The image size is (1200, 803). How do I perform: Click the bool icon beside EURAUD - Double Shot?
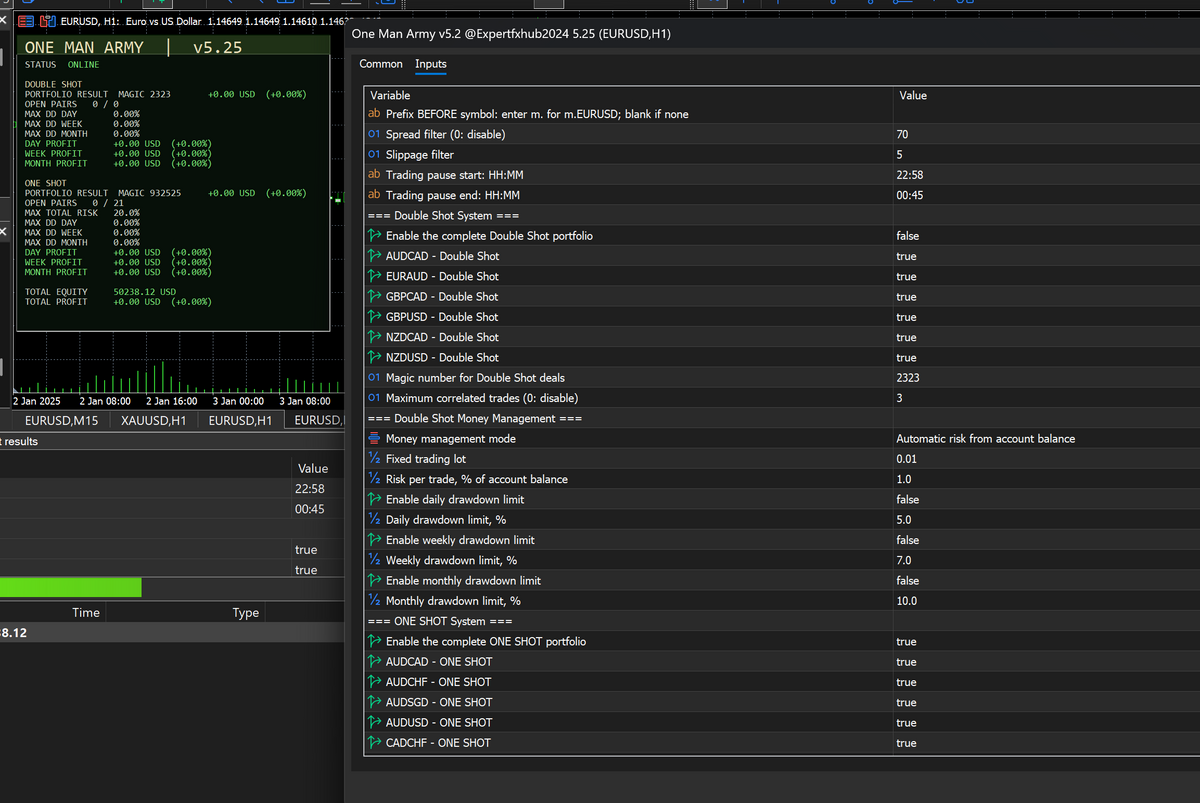[375, 276]
